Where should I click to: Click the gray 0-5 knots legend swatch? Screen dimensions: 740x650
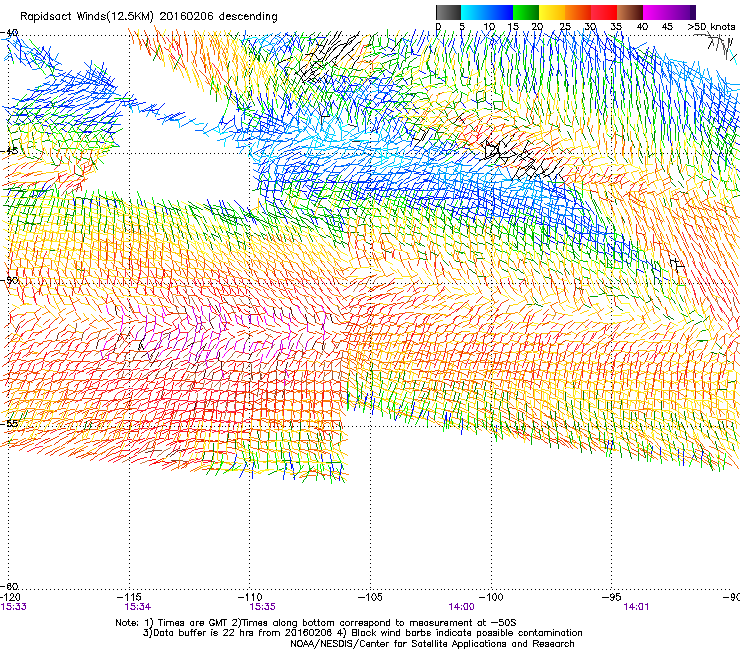(448, 12)
